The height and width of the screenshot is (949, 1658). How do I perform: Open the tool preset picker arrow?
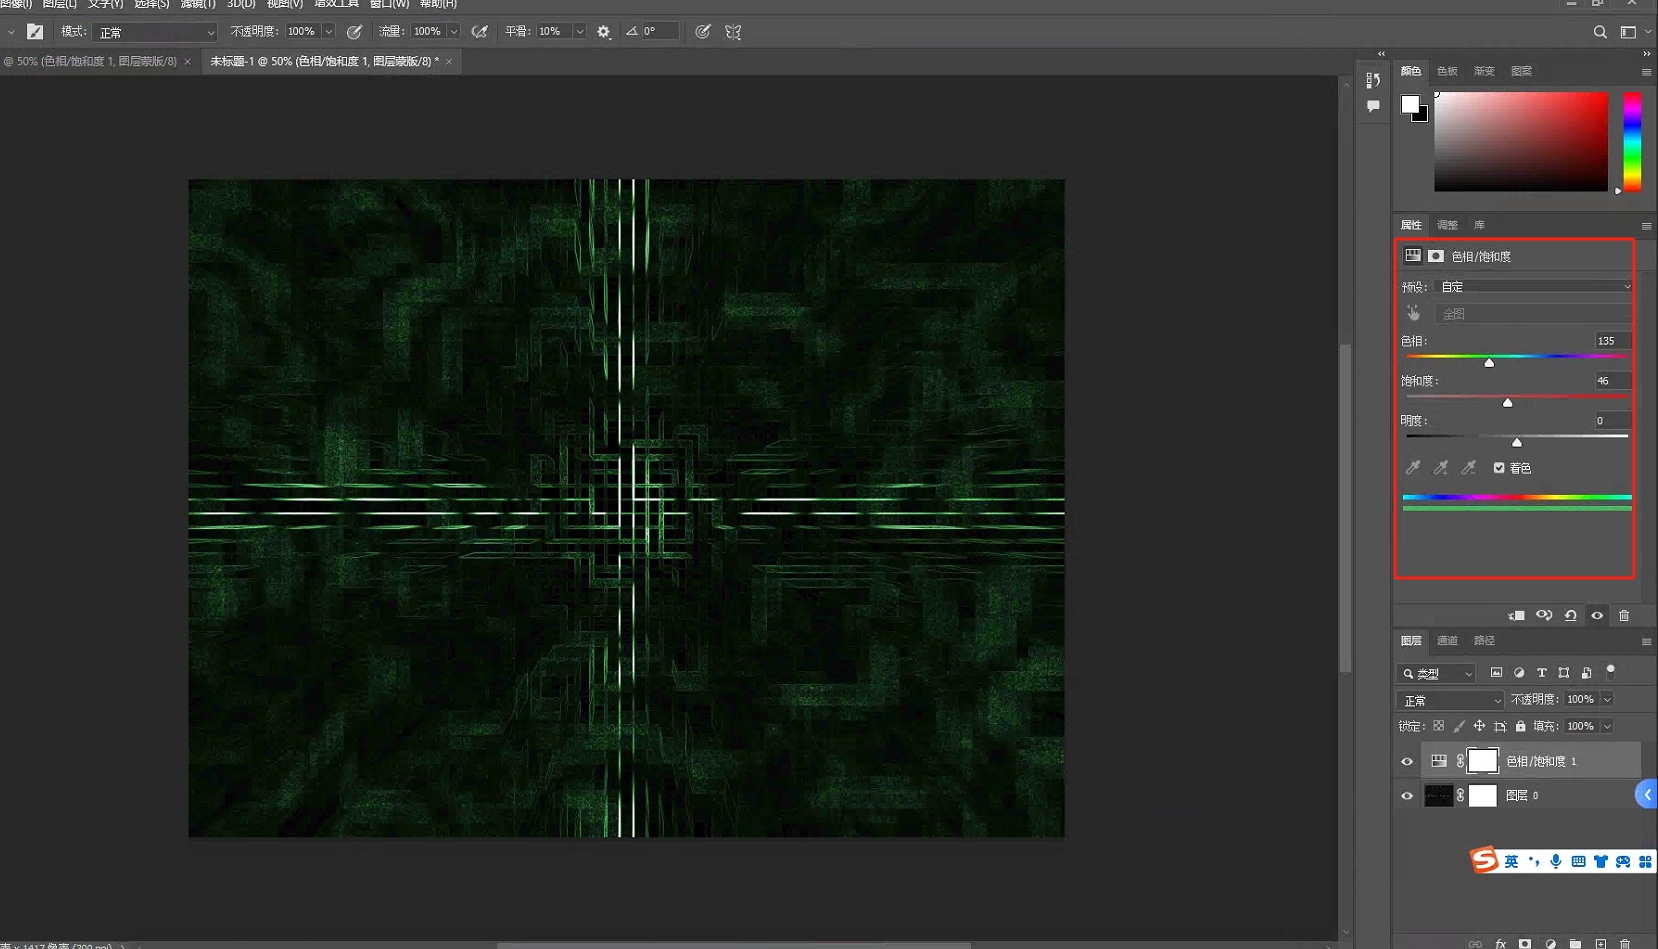point(11,32)
